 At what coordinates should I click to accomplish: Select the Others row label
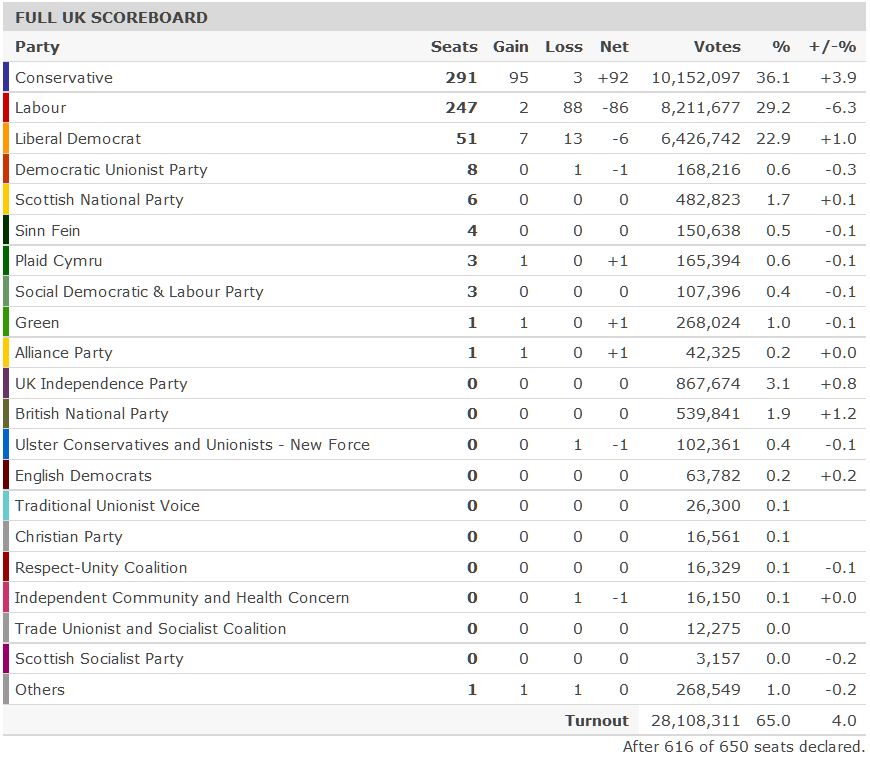[x=39, y=690]
